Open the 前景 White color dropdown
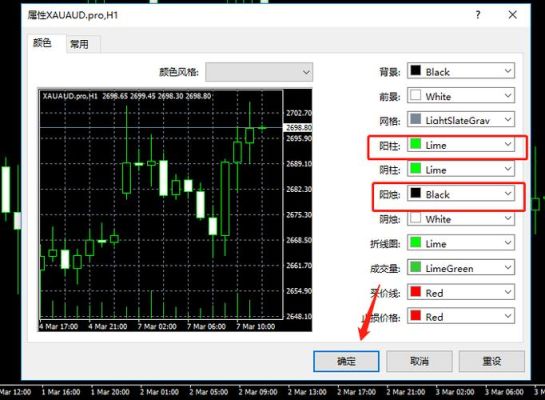The width and height of the screenshot is (545, 400). tap(461, 96)
